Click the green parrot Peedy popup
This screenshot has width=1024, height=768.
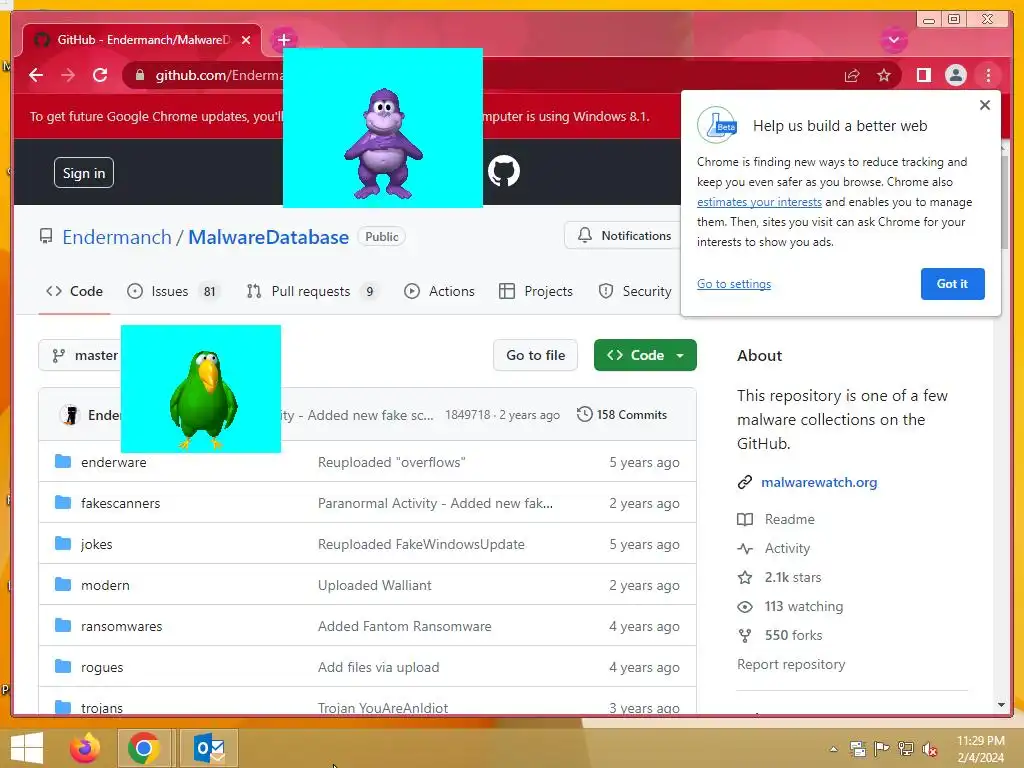(201, 389)
